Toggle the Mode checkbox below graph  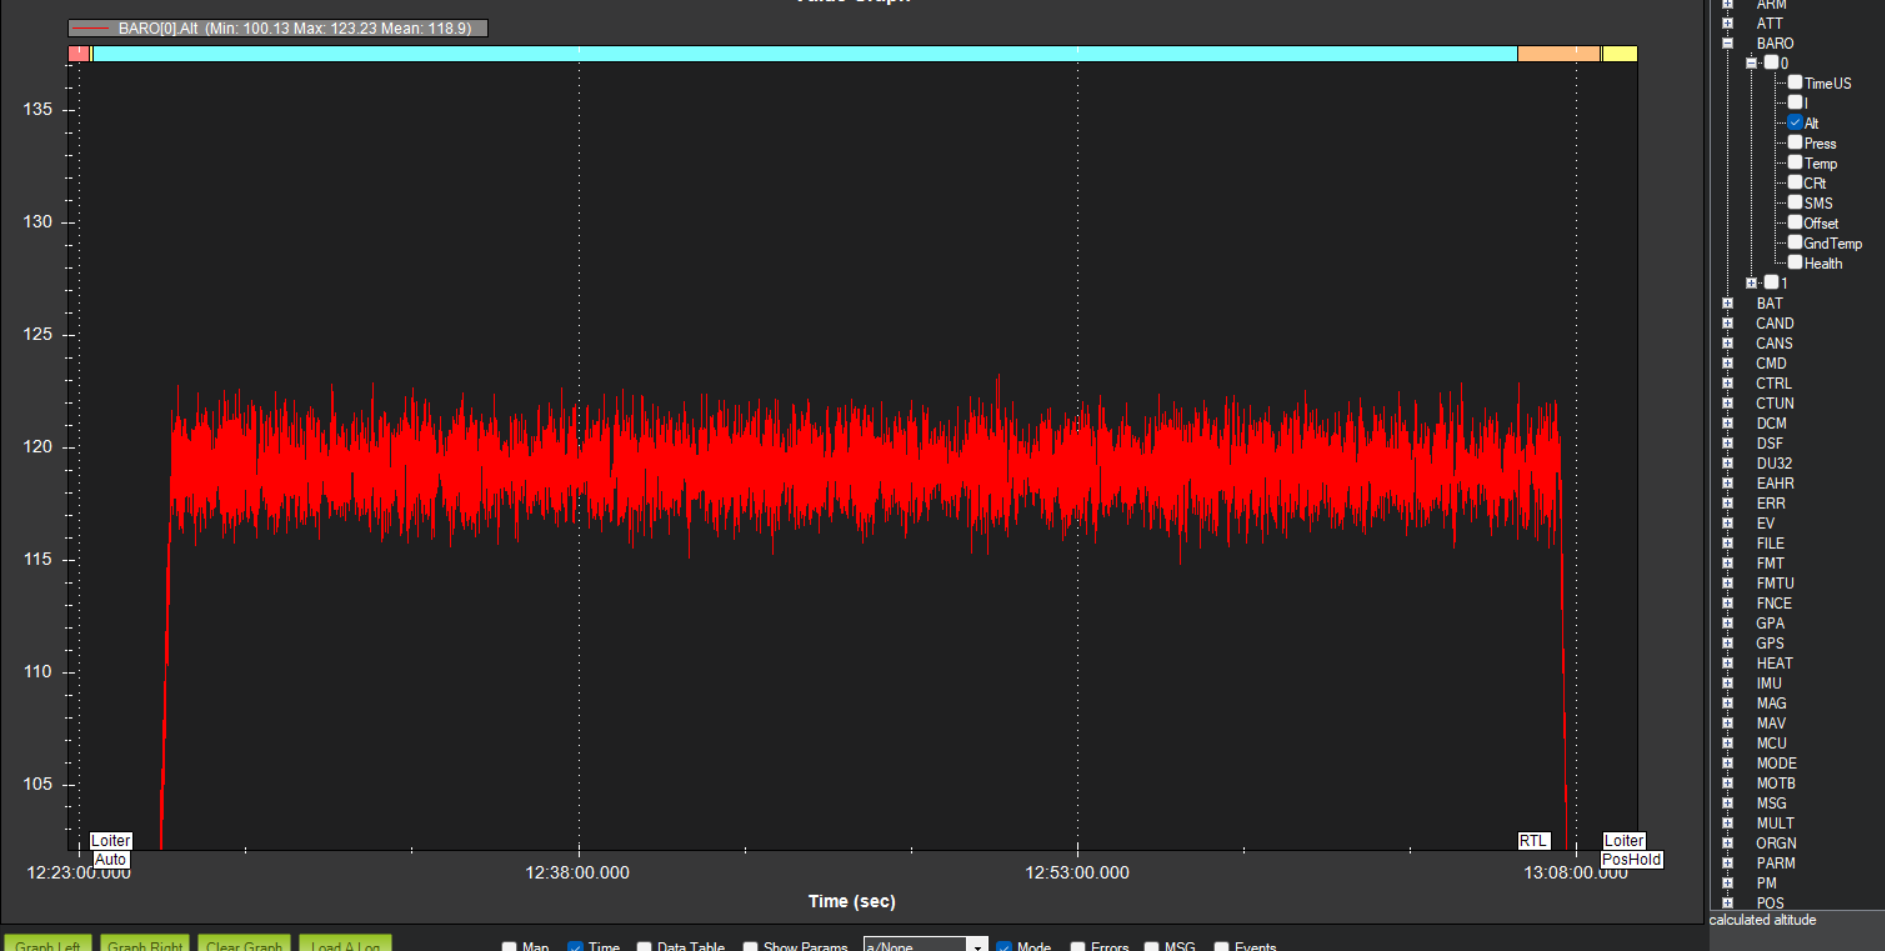click(x=1003, y=946)
